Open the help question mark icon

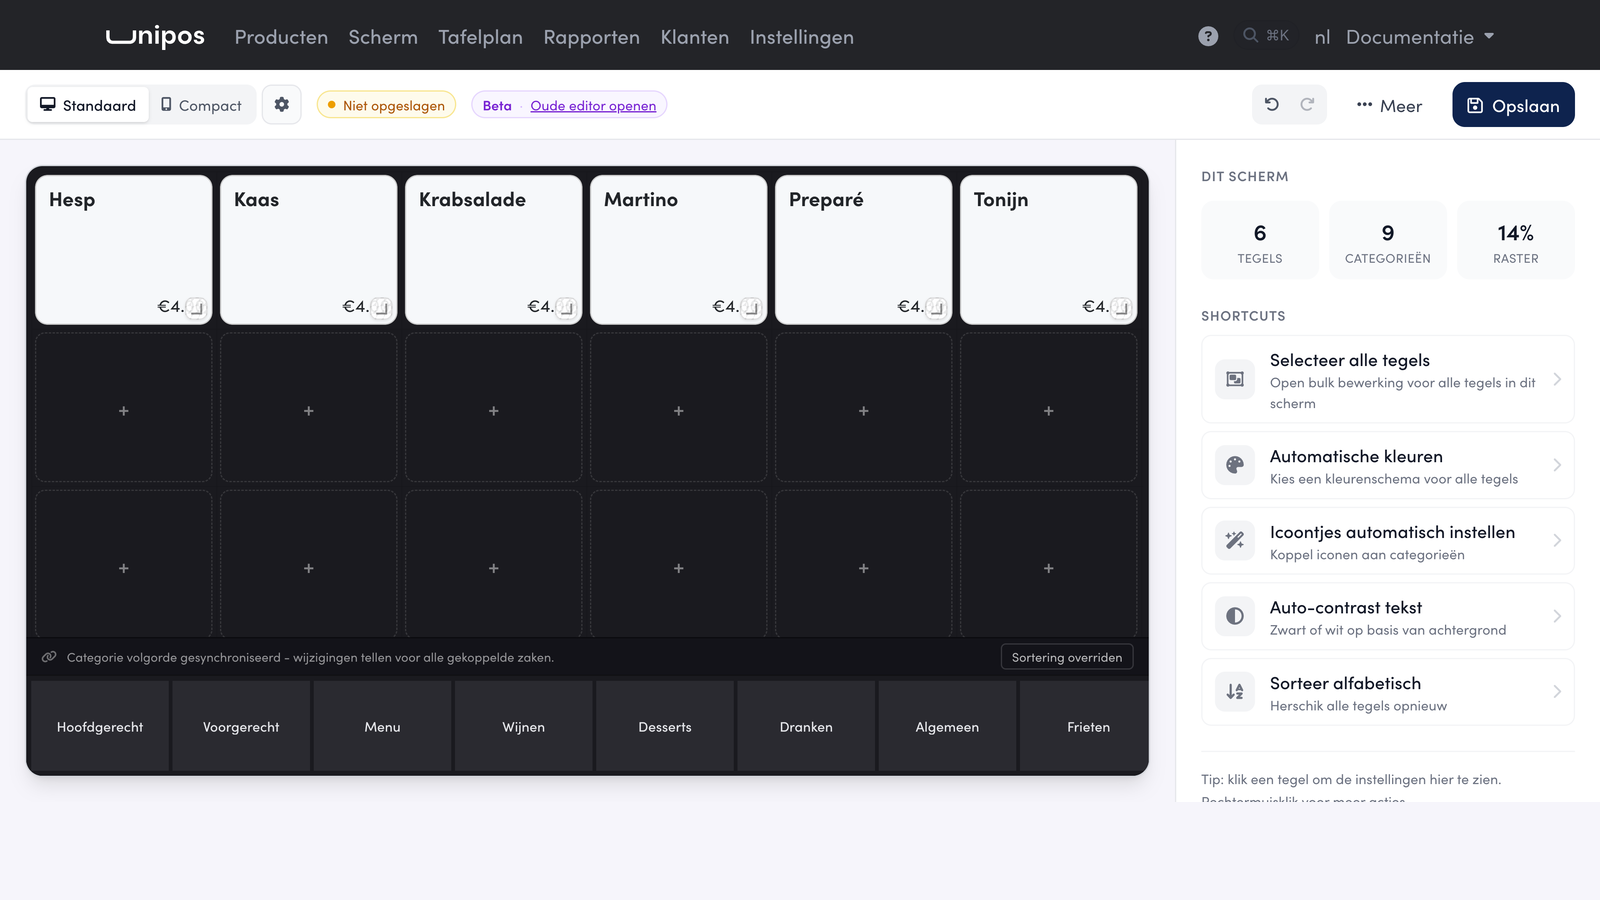click(1208, 37)
